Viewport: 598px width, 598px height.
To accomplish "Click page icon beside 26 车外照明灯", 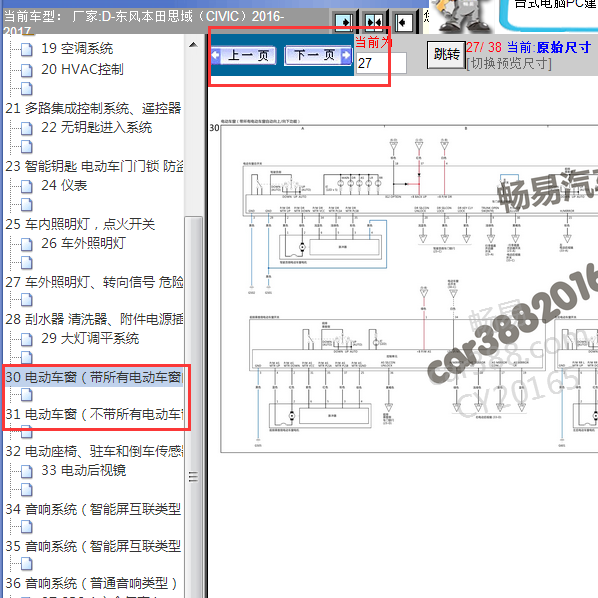I will [x=26, y=244].
